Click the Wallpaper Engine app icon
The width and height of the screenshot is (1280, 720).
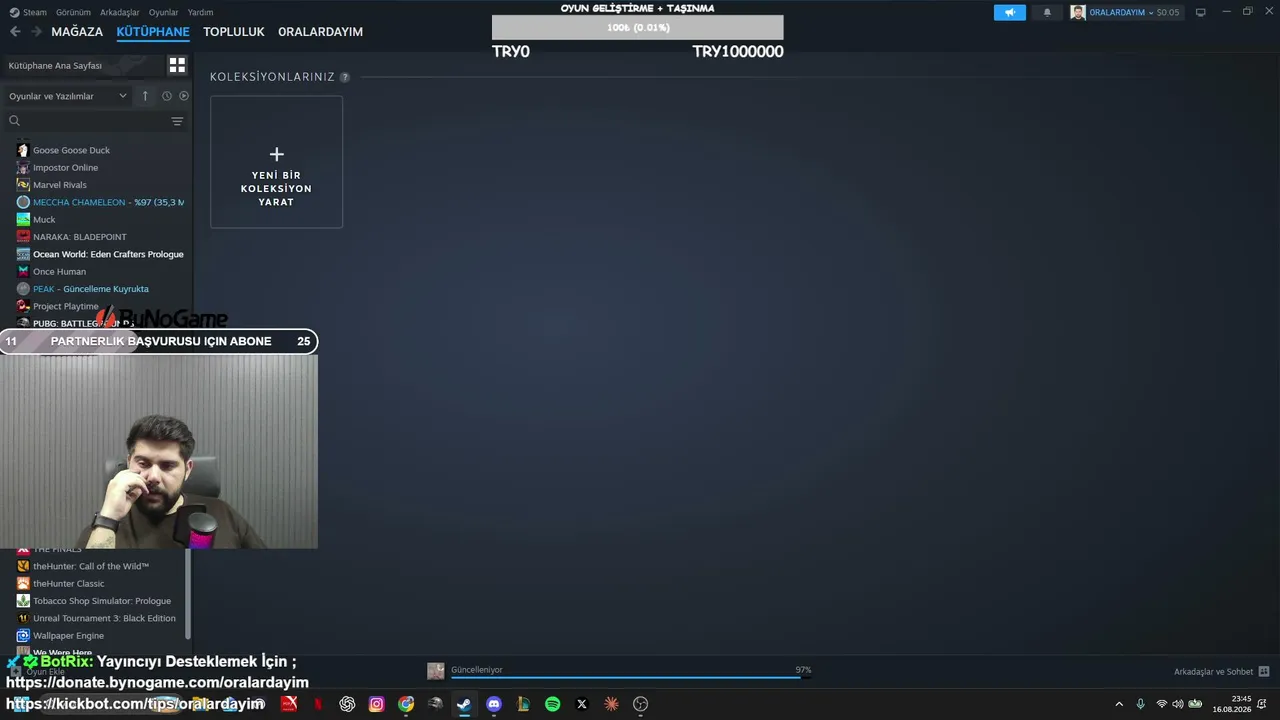click(23, 636)
